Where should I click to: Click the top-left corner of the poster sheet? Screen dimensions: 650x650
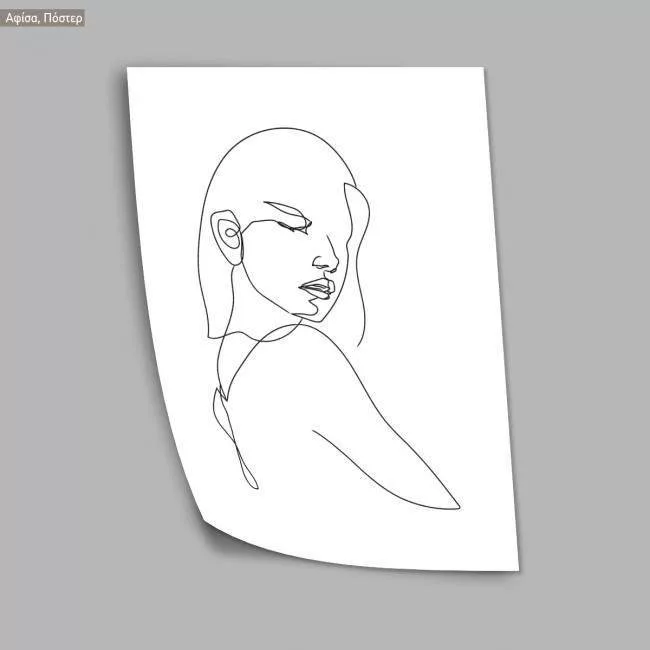[x=131, y=71]
